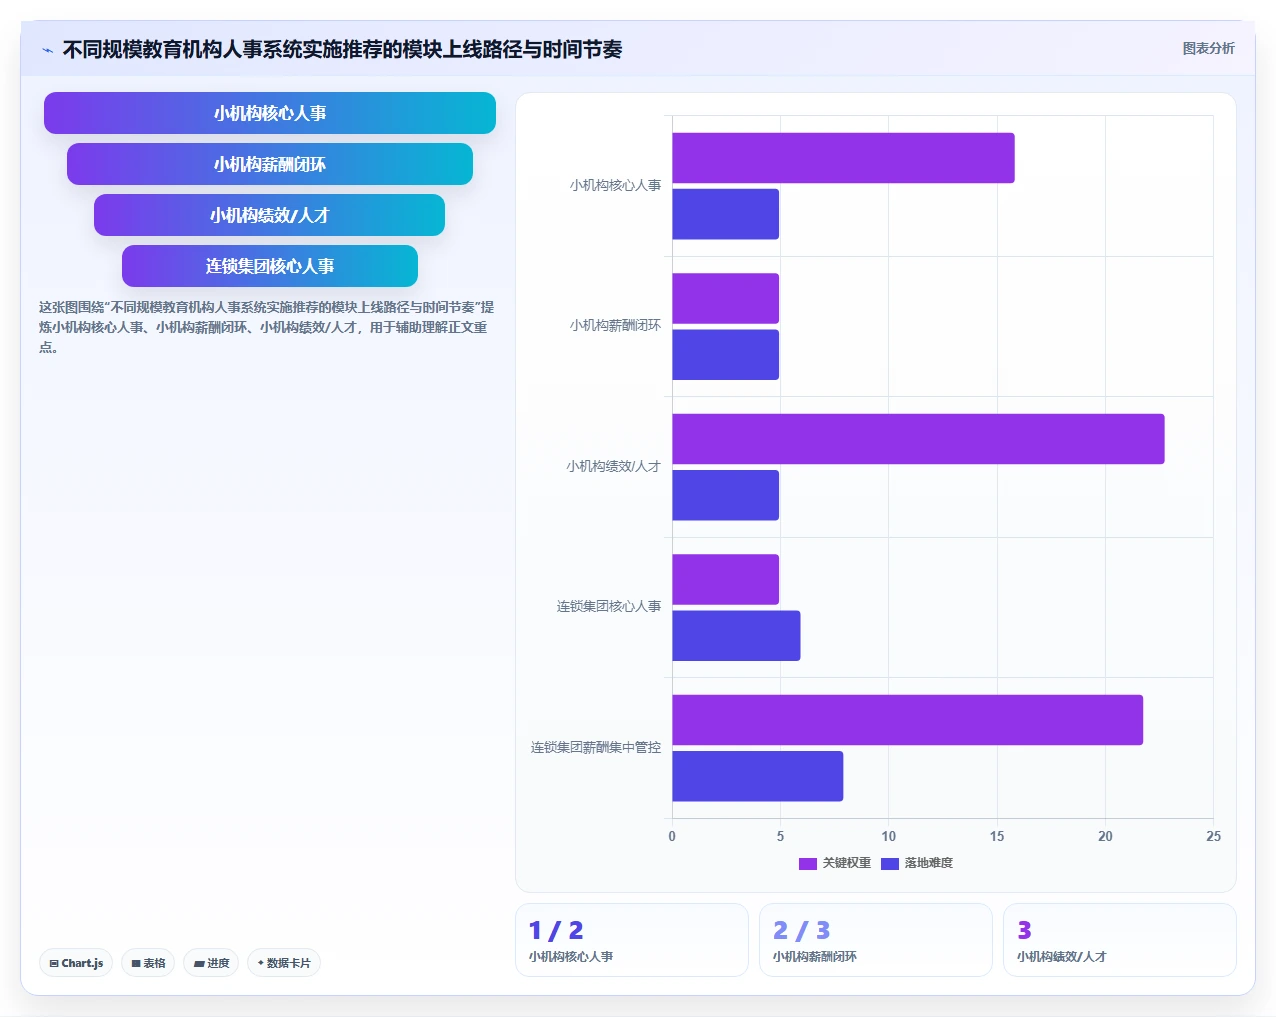Open the 1 / 2 小机构核心人事 data card
The width and height of the screenshot is (1276, 1017).
[632, 940]
